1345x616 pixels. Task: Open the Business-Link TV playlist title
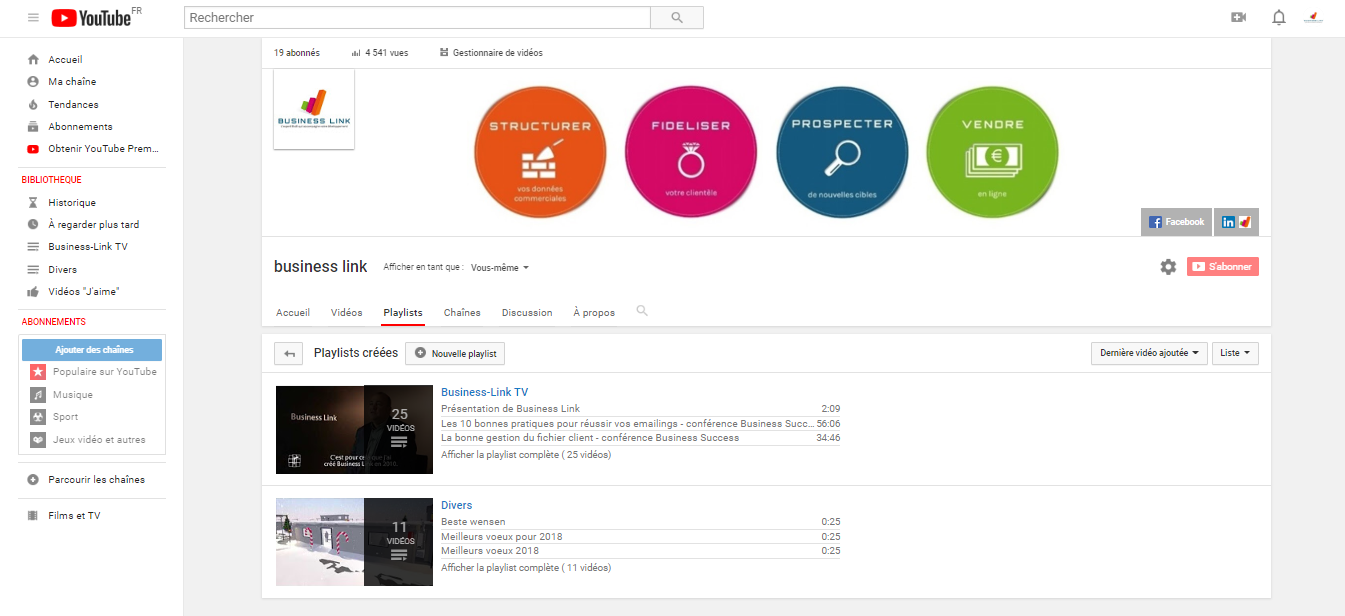[484, 393]
